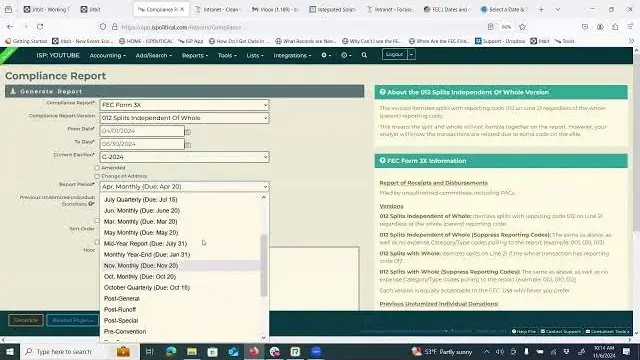
Task: Open File Explorer from the taskbar
Action: pos(192,351)
